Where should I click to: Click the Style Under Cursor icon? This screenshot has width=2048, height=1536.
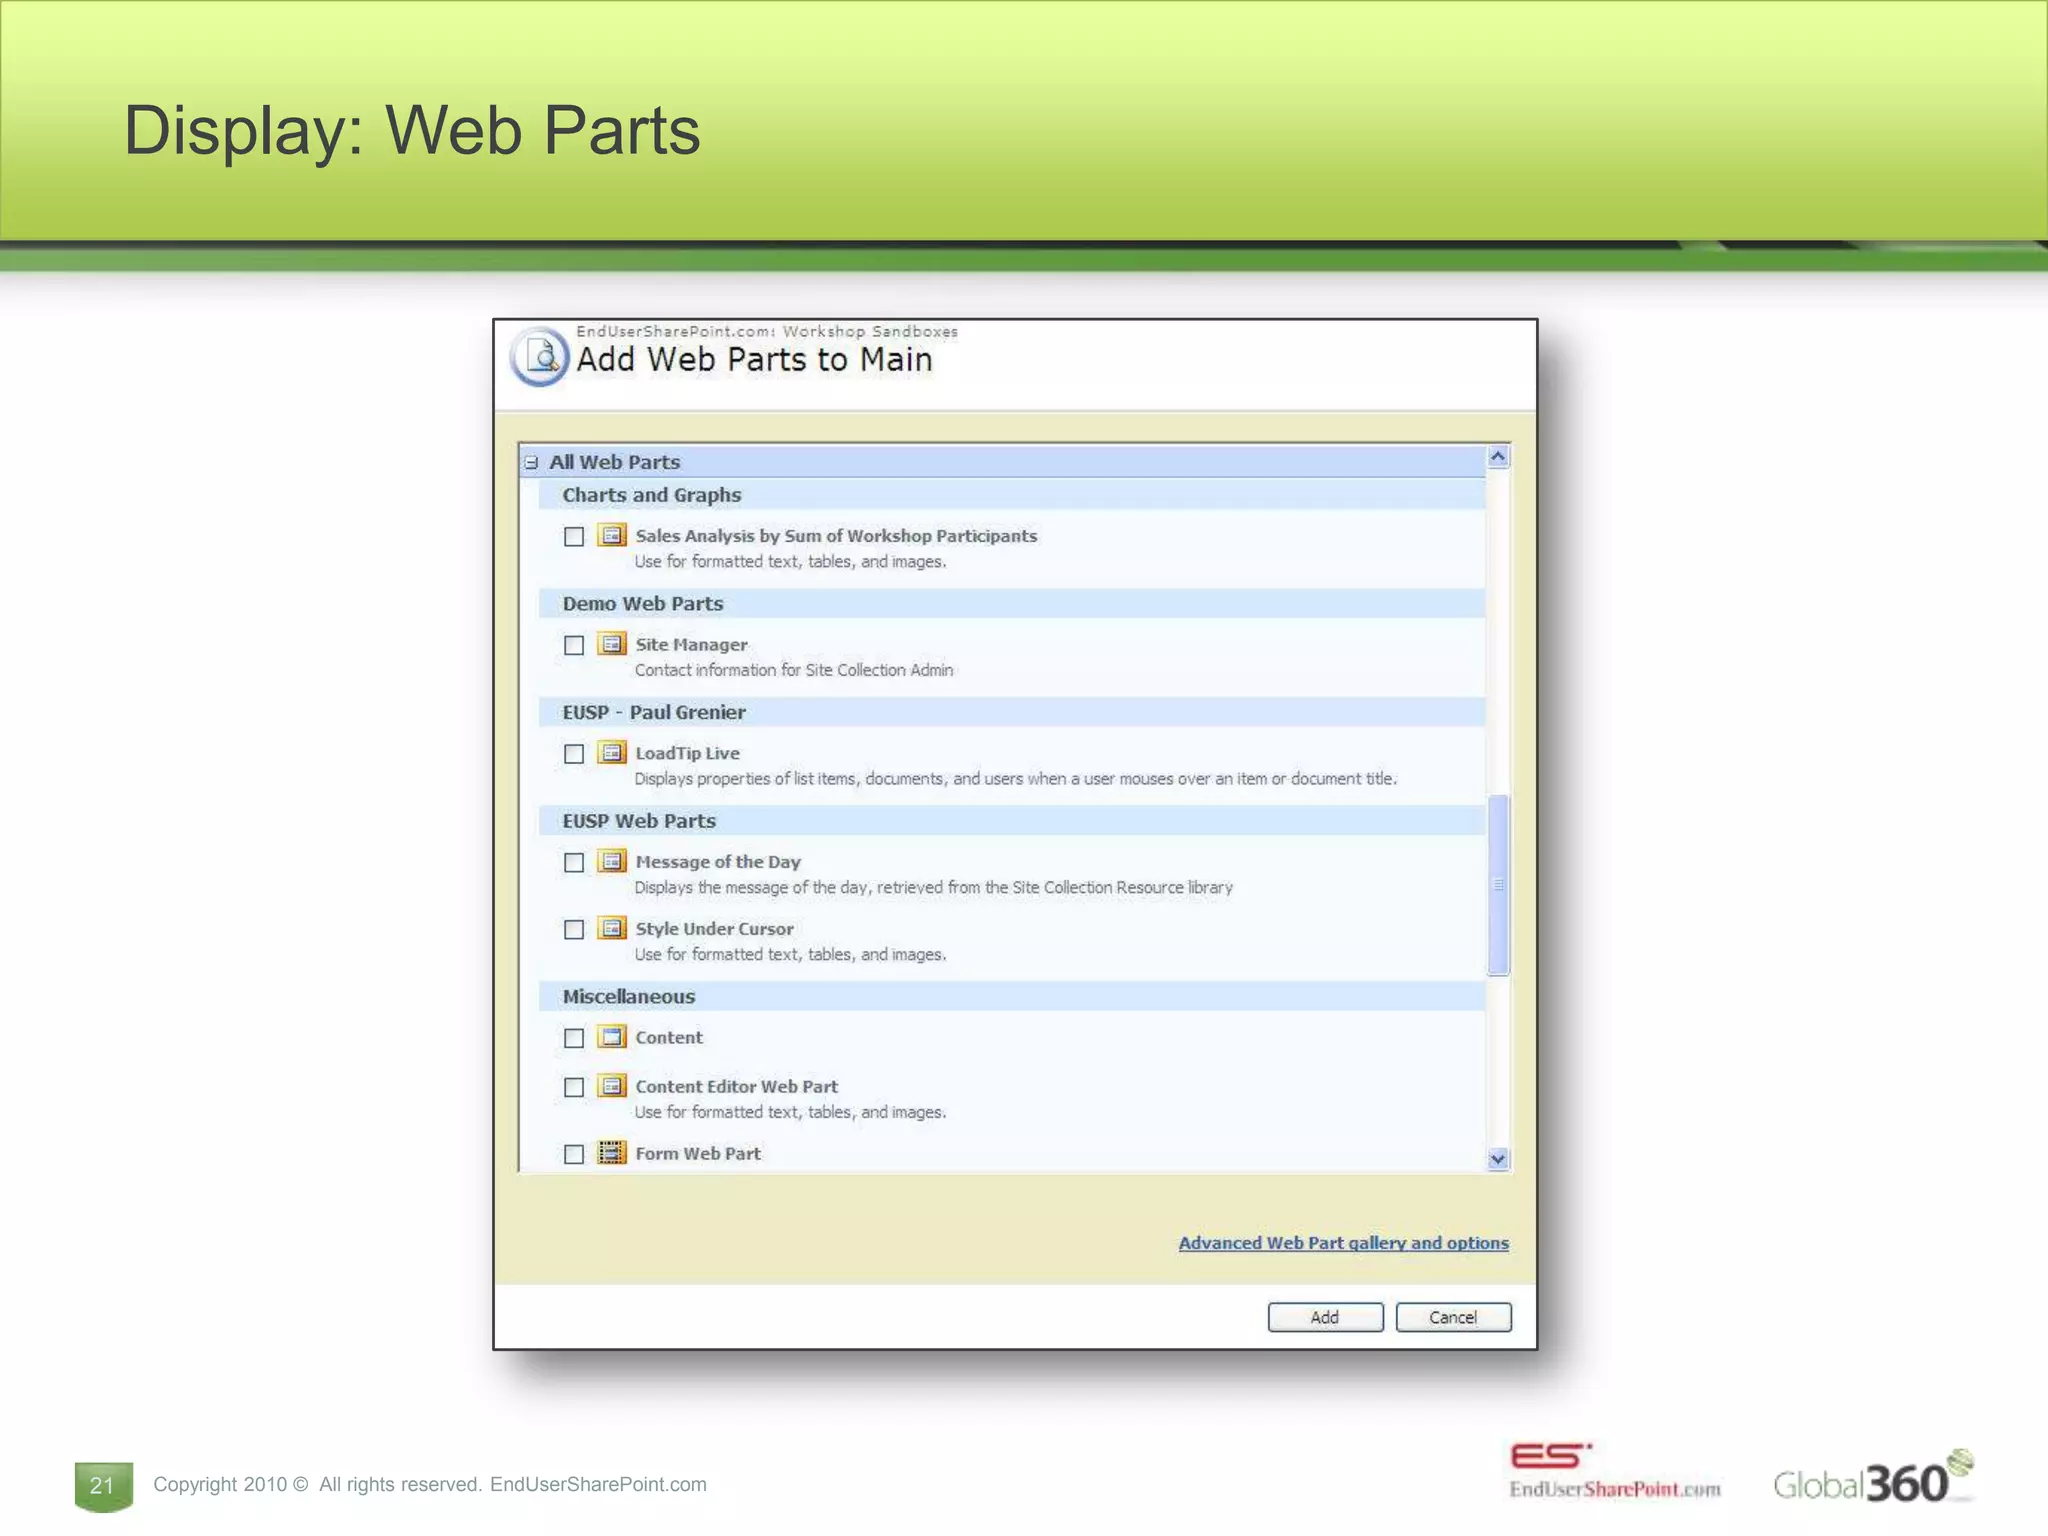(x=612, y=928)
